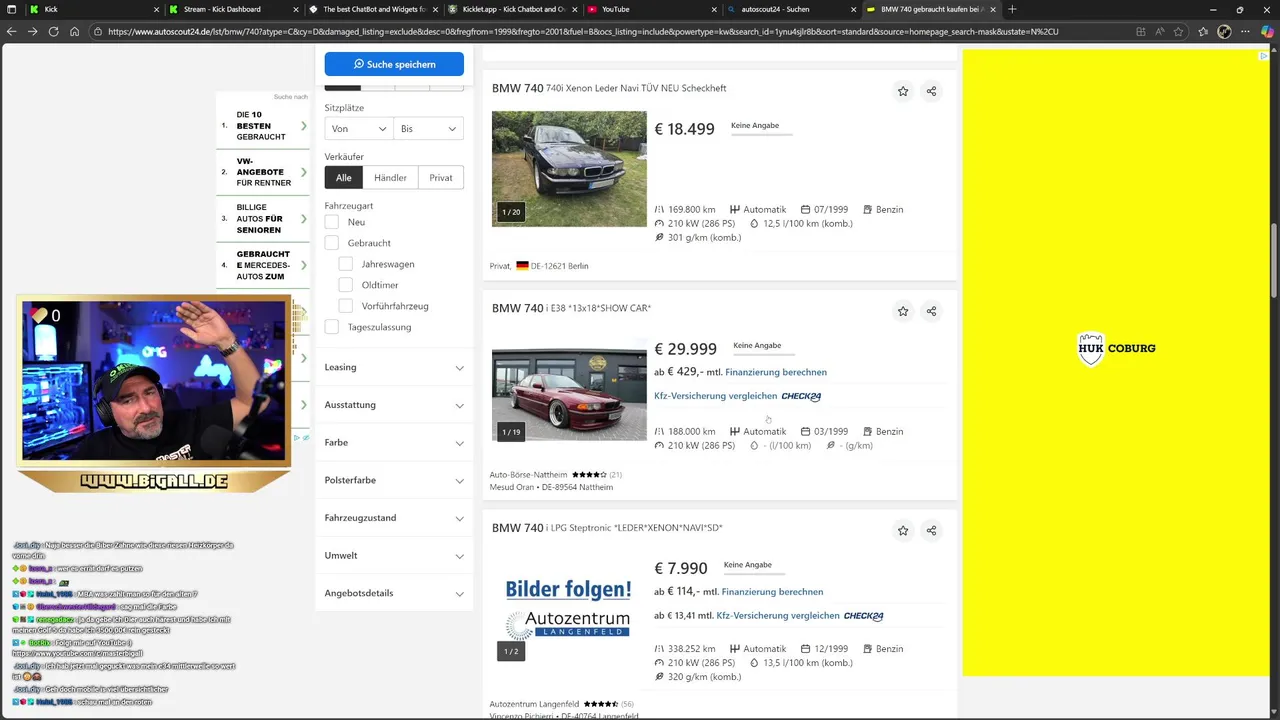Screen dimensions: 1280x720
Task: Open VW-Angebote für Rentner ad link
Action: click(x=264, y=172)
